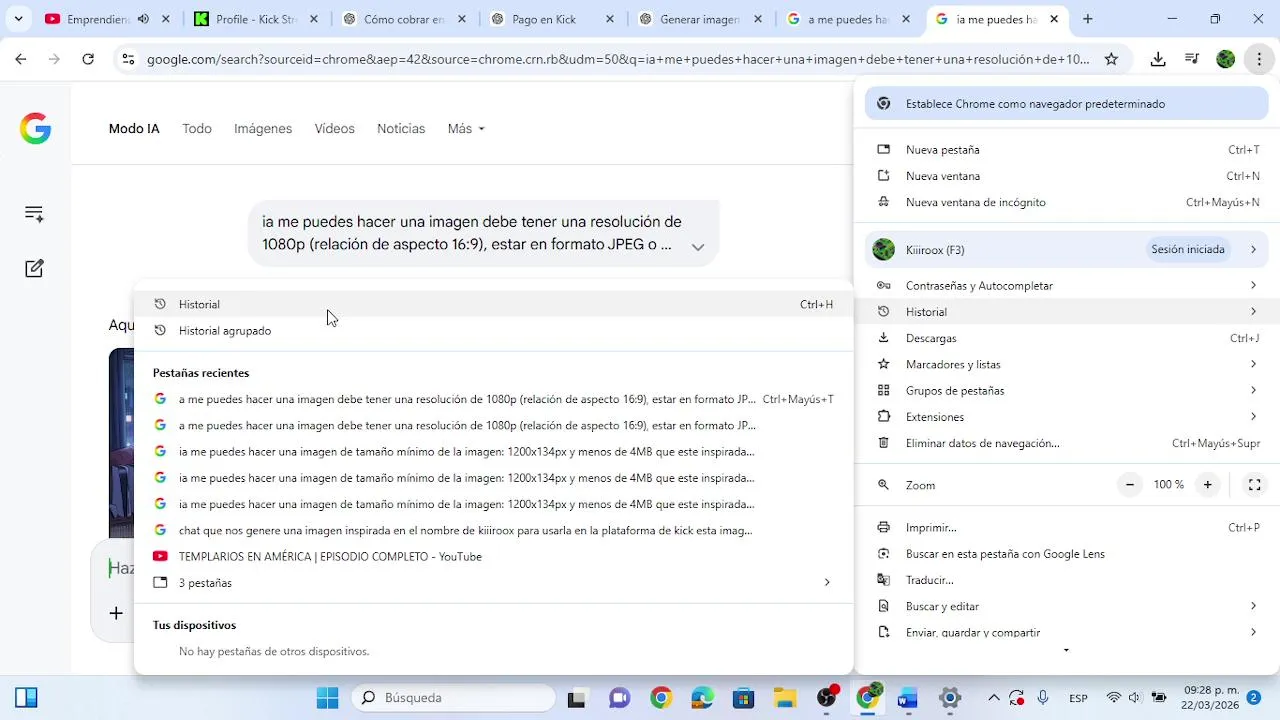The image size is (1280, 720).
Task: Switch to Todo search tab
Action: click(197, 129)
